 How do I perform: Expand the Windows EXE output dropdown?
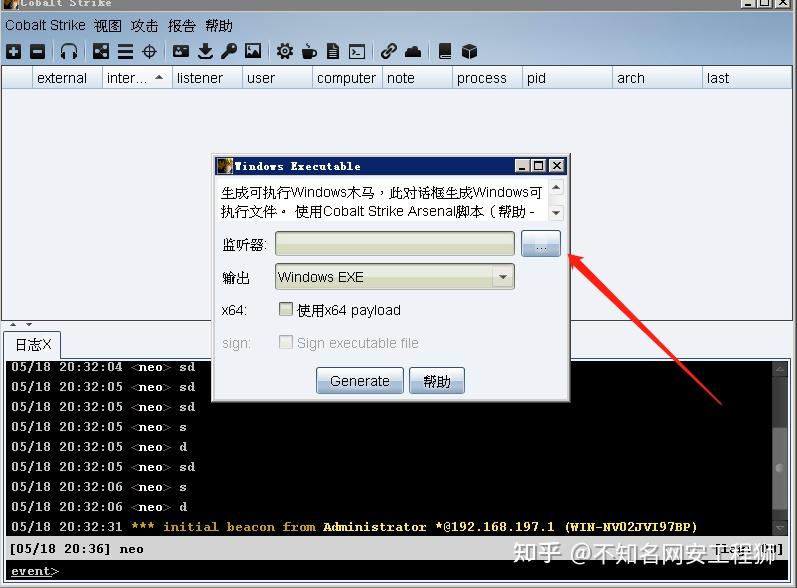503,277
